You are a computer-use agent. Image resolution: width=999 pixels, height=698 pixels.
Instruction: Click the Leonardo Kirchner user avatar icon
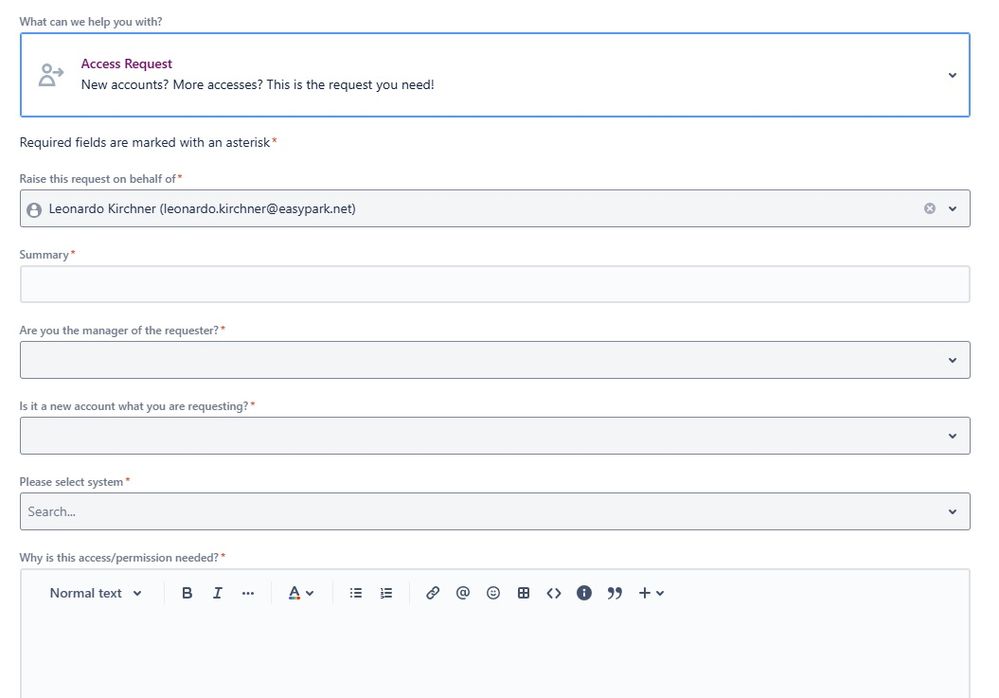(x=34, y=210)
